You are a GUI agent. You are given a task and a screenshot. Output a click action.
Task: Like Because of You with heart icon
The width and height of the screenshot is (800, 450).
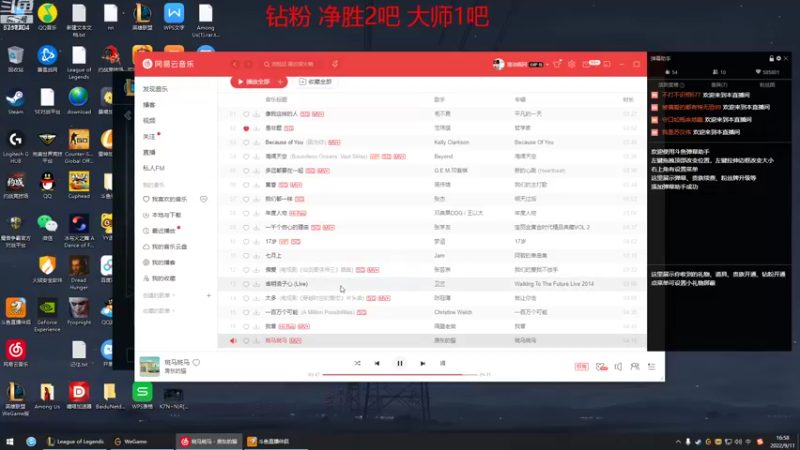click(x=246, y=142)
